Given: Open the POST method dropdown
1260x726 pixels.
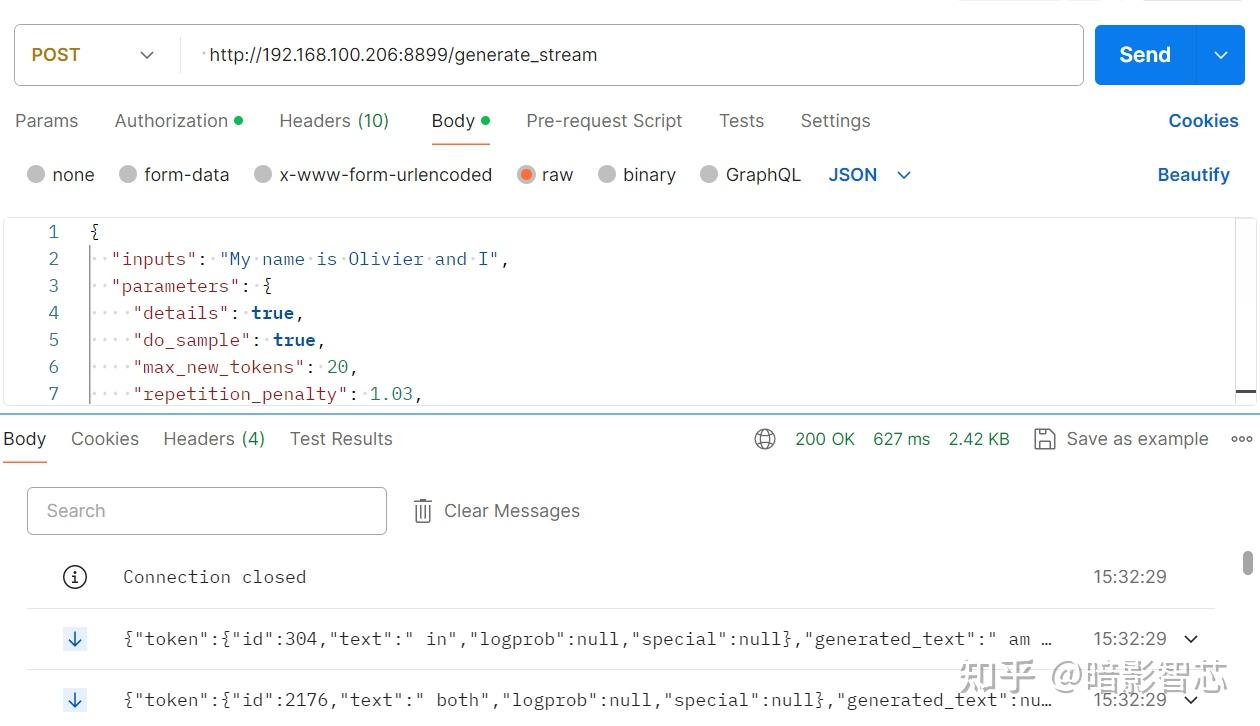Looking at the screenshot, I should tap(96, 55).
